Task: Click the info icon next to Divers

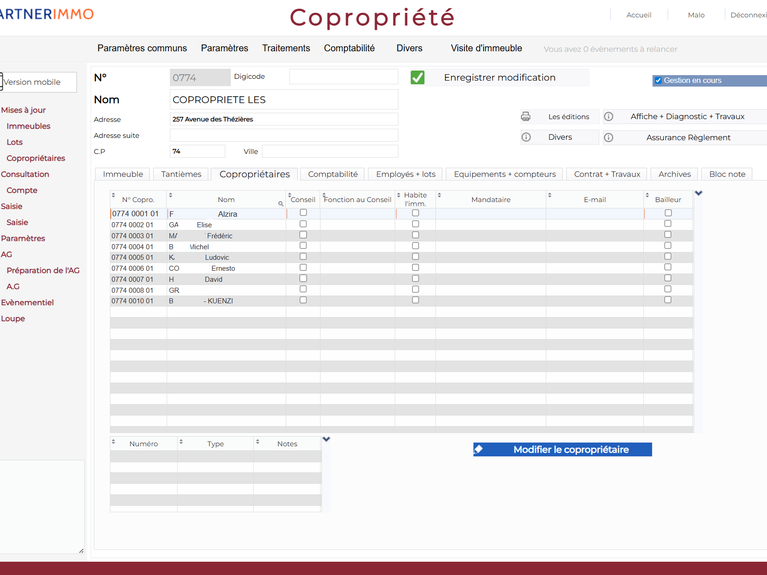Action: pos(526,138)
